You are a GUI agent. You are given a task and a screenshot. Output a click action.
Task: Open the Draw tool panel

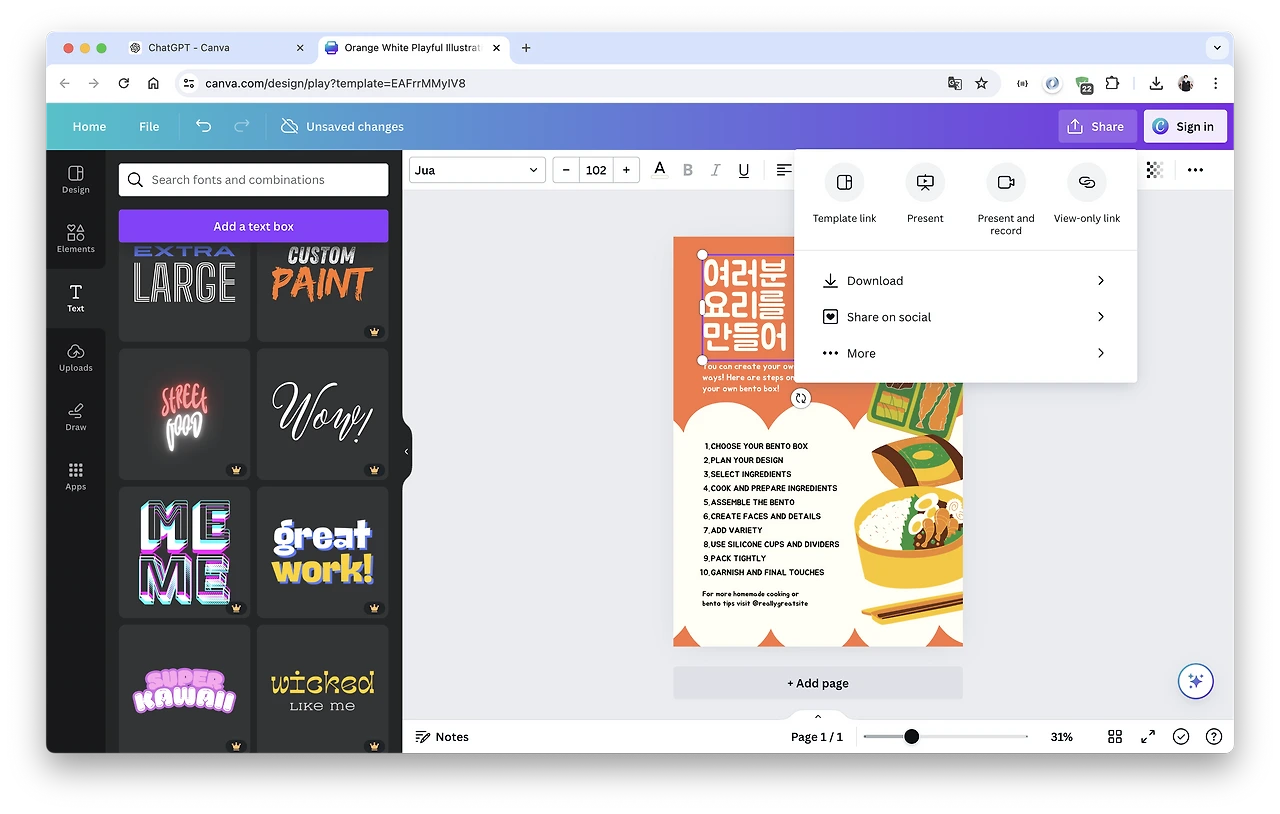coord(76,416)
